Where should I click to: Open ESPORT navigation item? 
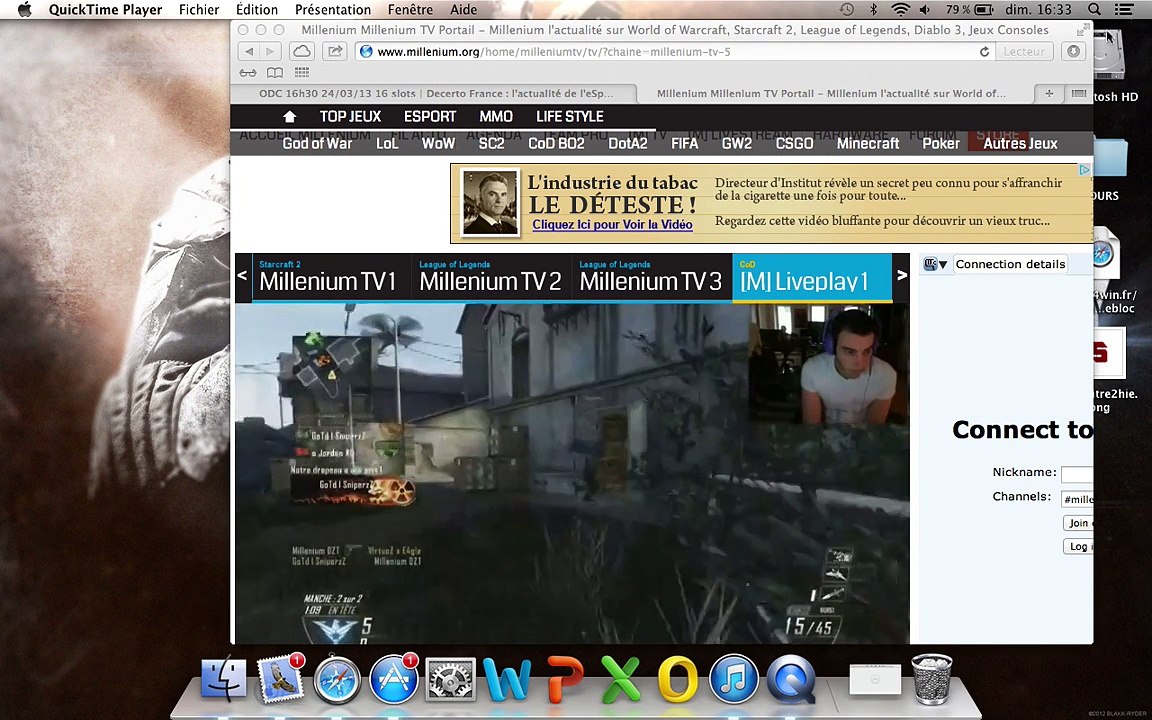click(x=430, y=117)
